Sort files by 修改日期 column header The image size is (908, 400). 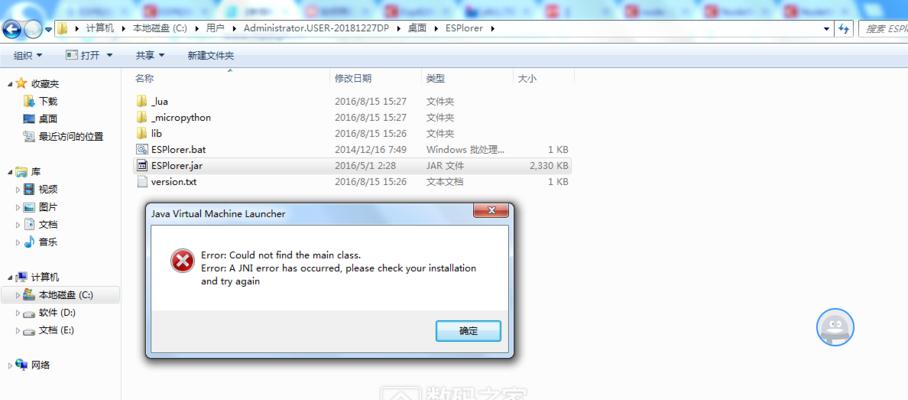click(x=353, y=78)
